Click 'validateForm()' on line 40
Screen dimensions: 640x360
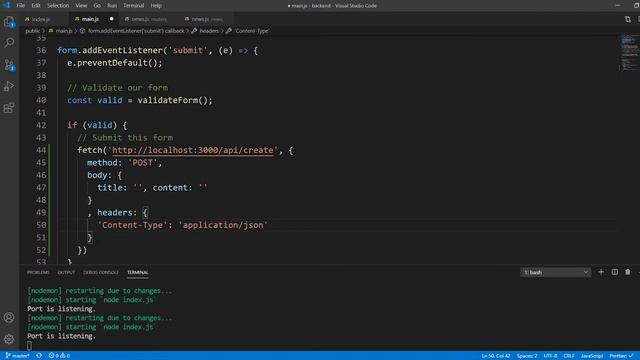click(175, 100)
